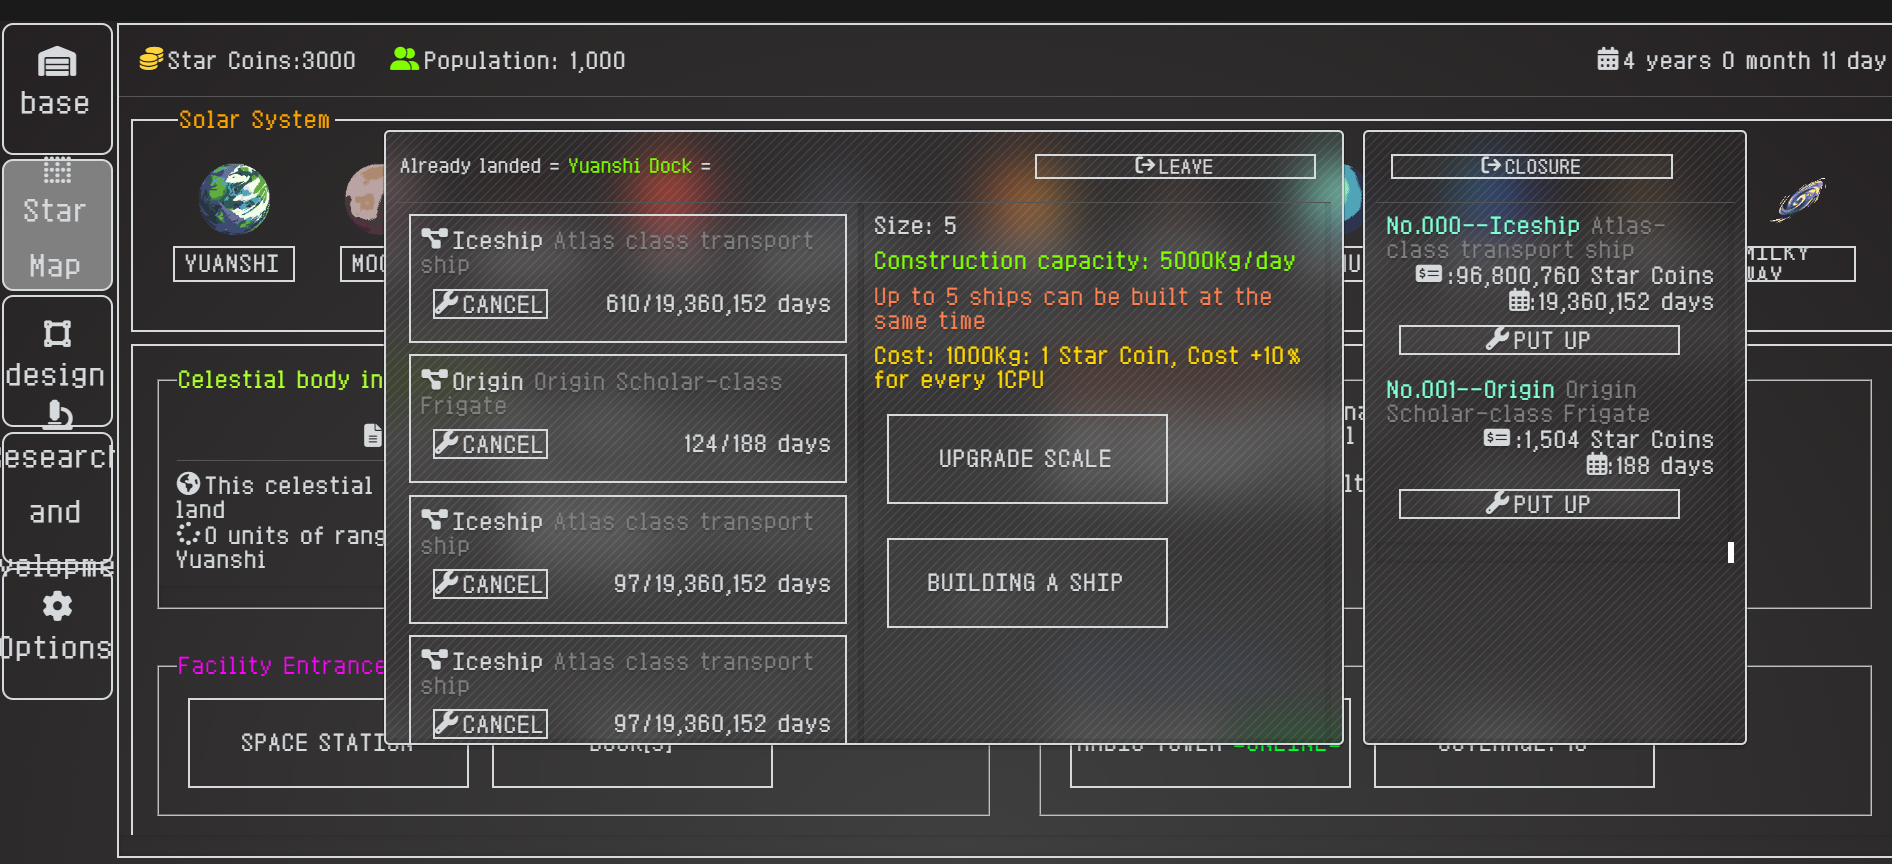Viewport: 1892px width, 864px height.
Task: Click the YUANSHI planet label
Action: click(x=233, y=264)
